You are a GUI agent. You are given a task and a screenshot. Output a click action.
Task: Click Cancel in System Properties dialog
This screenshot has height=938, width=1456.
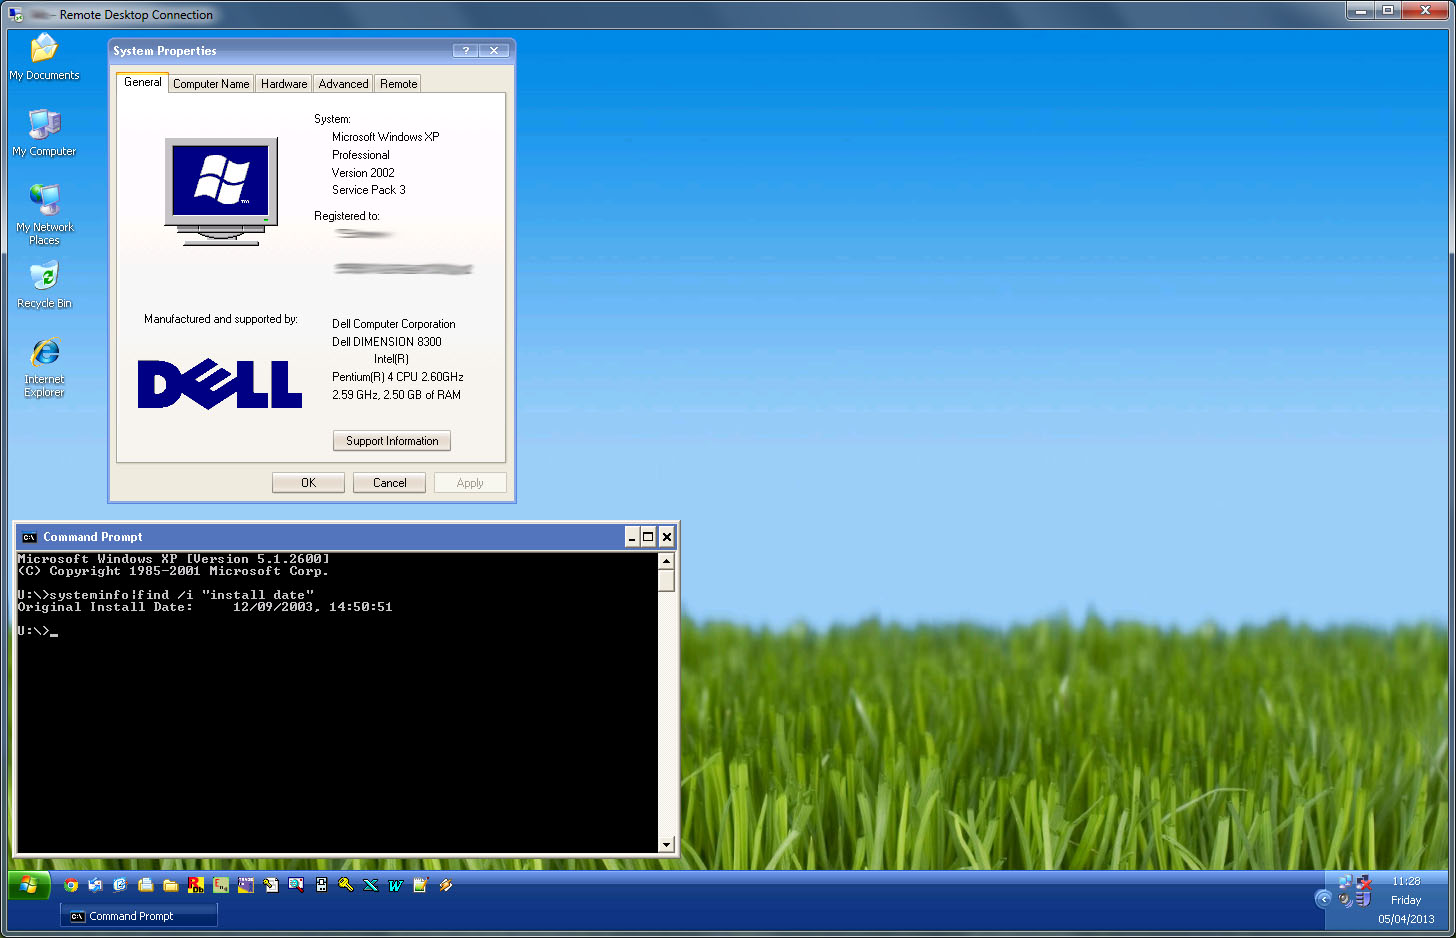point(389,483)
